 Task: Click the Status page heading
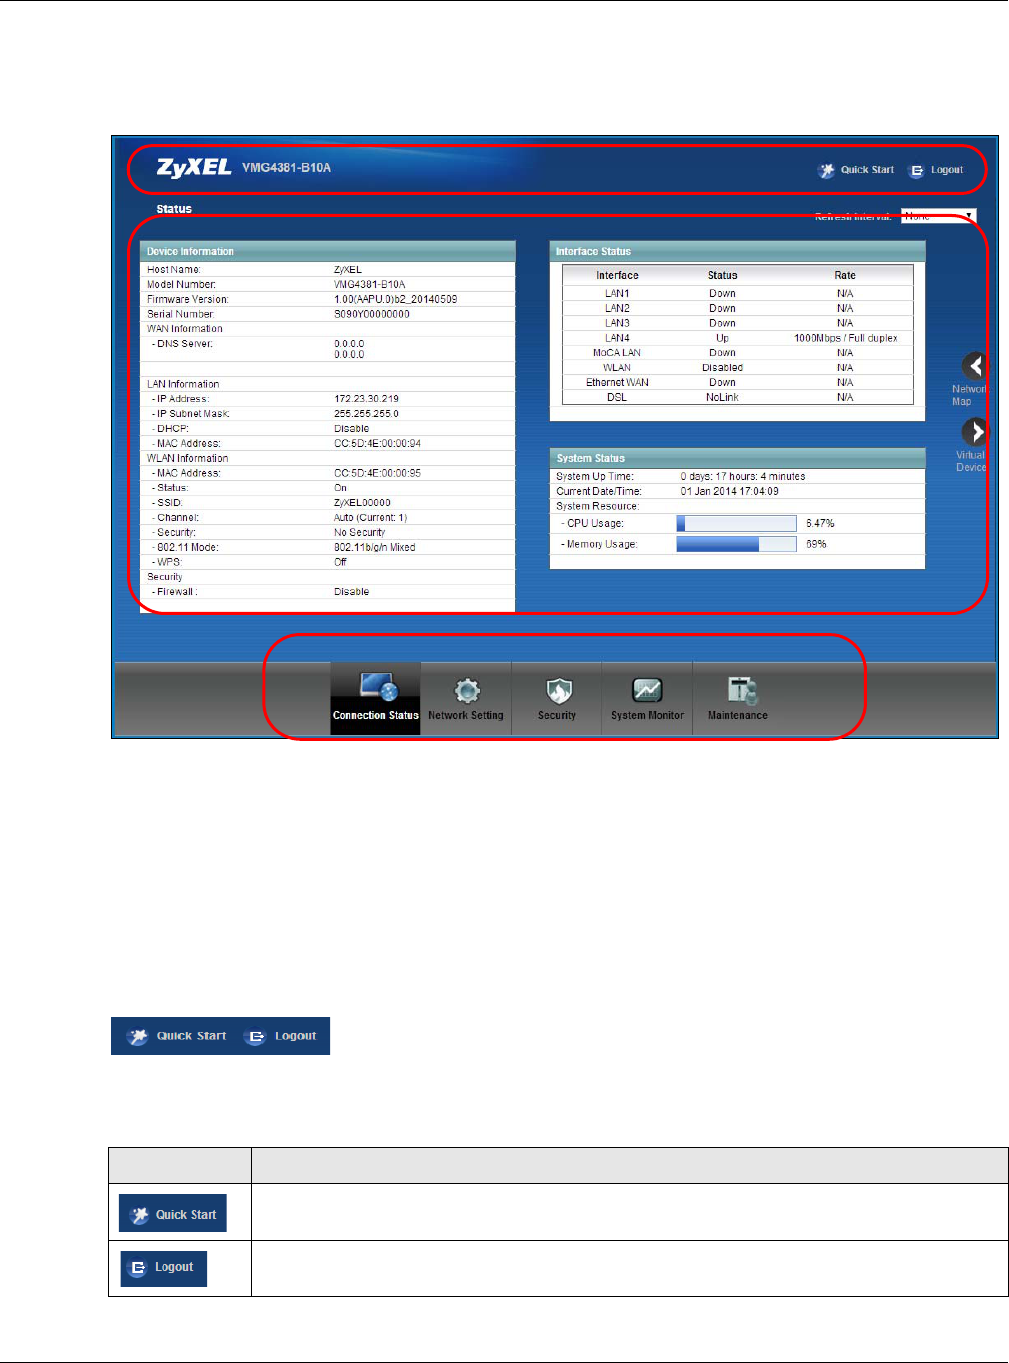pos(174,209)
